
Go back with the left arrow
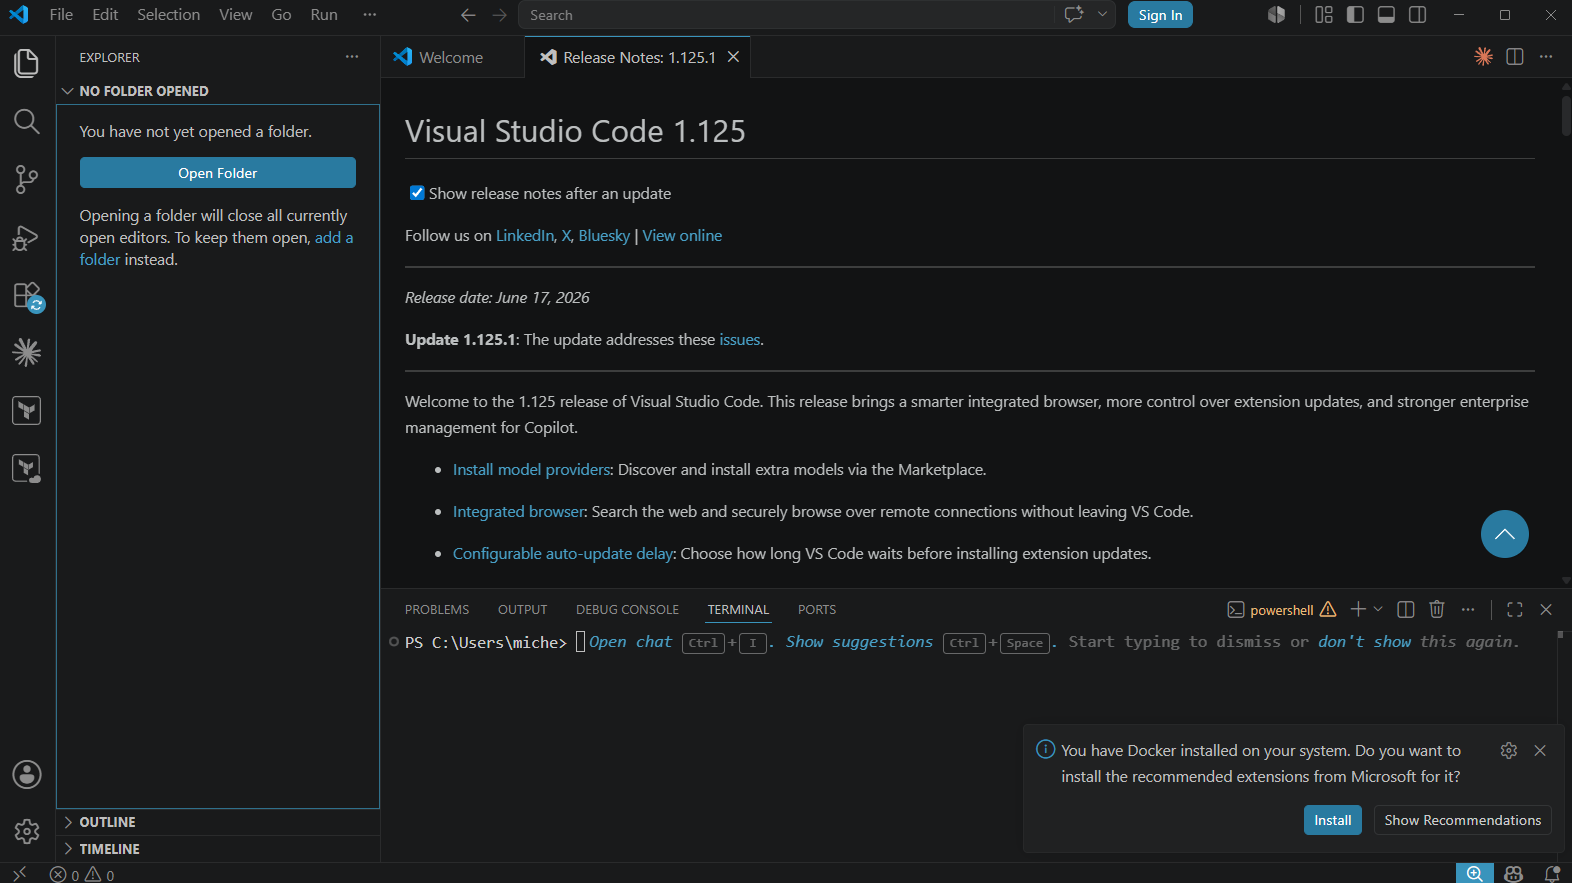click(x=468, y=15)
